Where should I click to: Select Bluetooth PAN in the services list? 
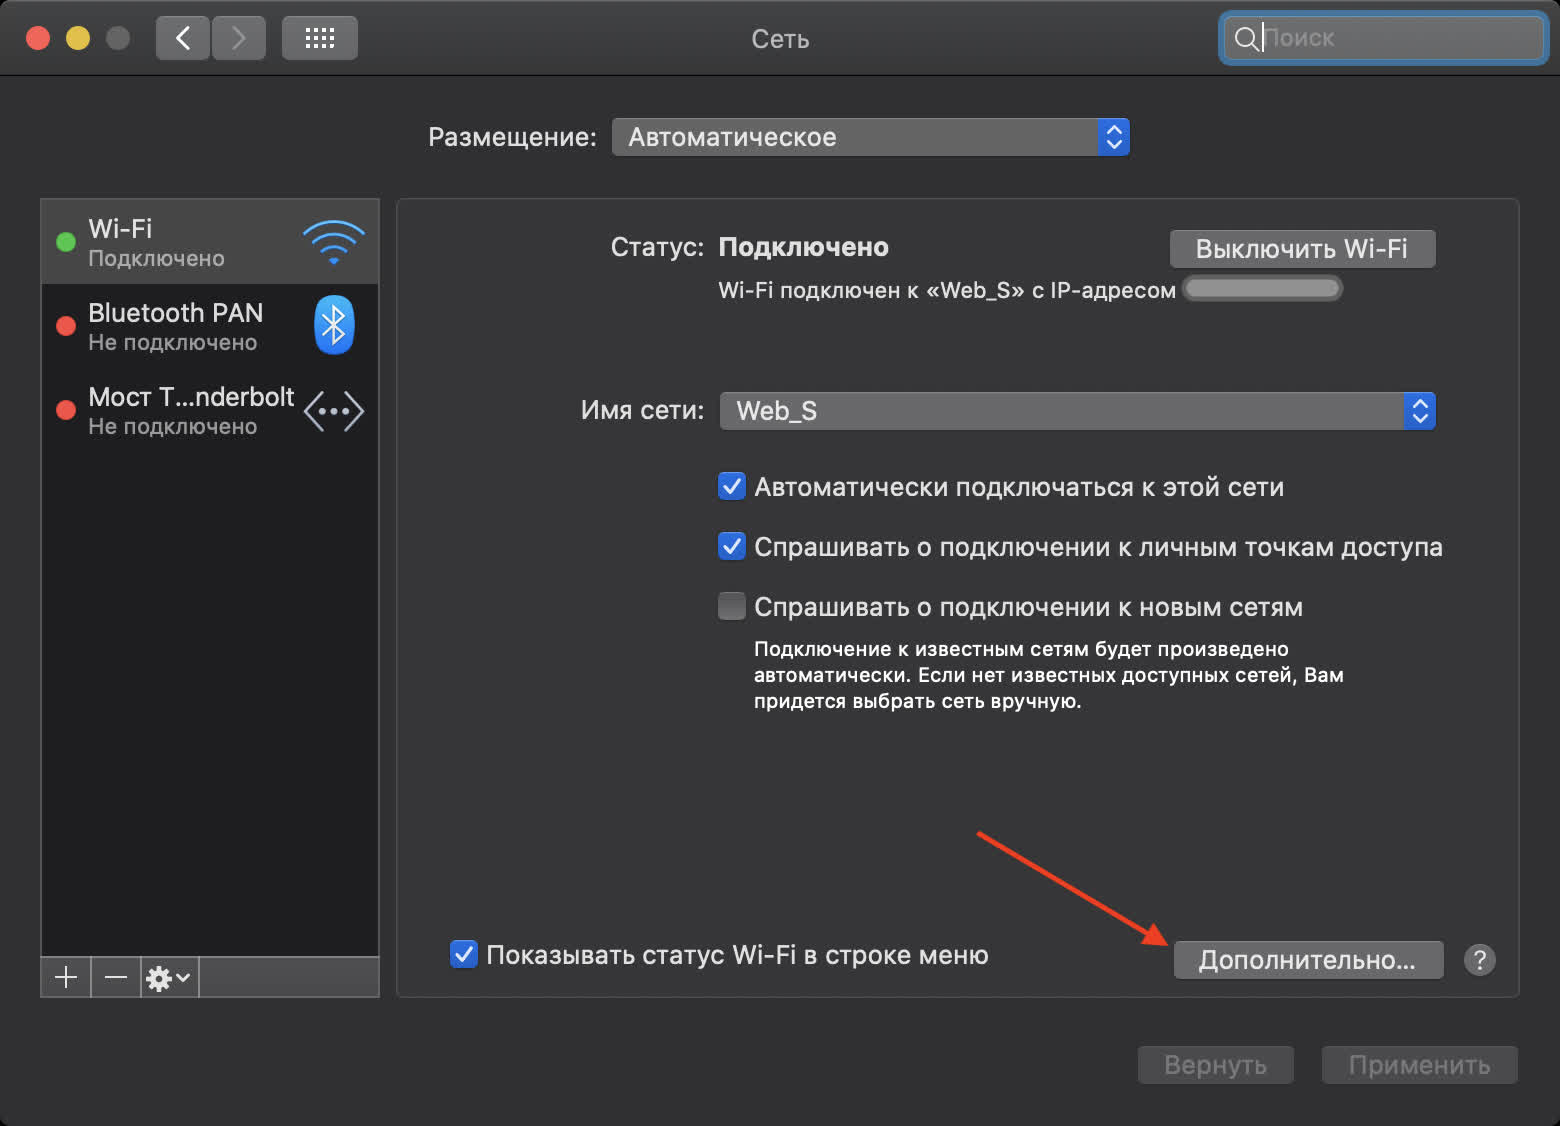pos(176,326)
